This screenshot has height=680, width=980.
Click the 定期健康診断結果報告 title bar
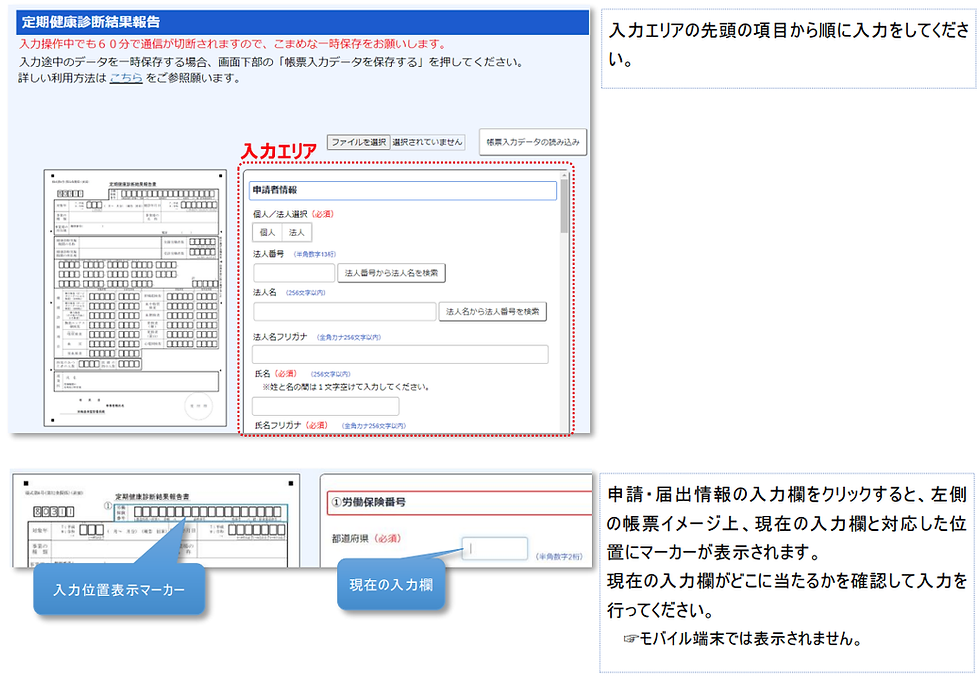[302, 22]
